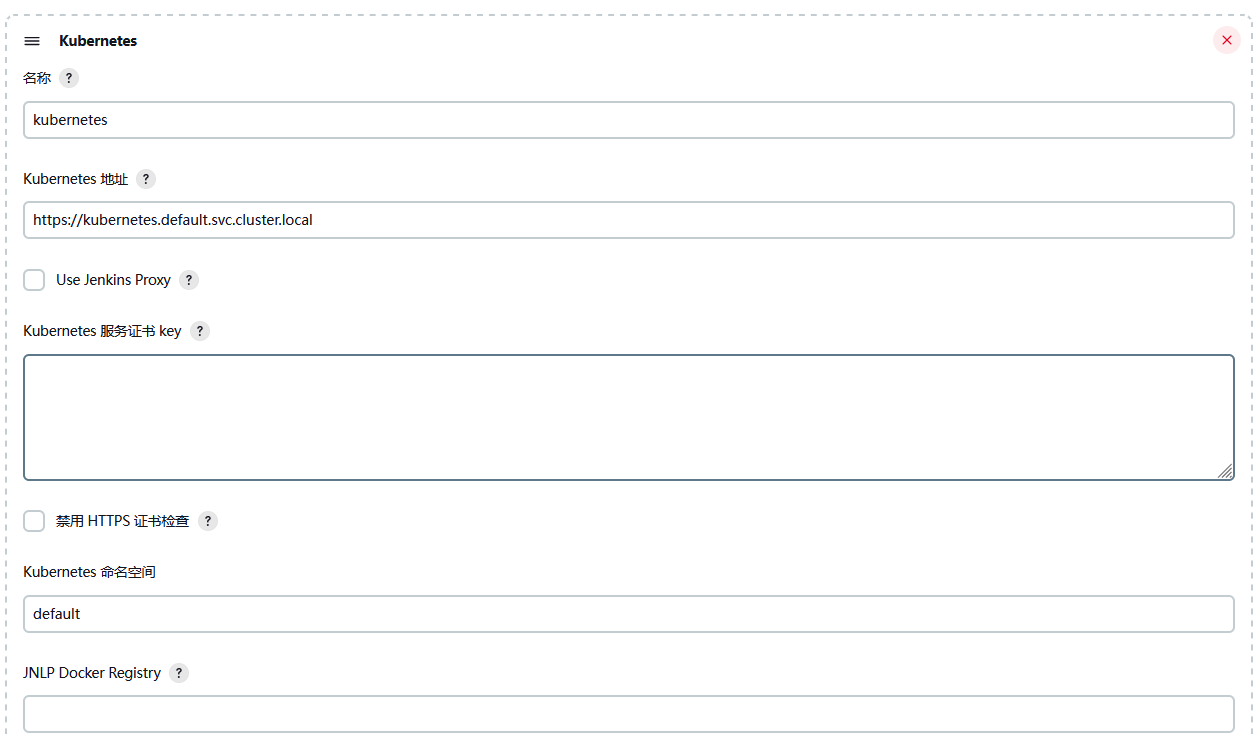Check 禁用 HTTPS 证书检查 option
Viewport: 1256px width, 734px height.
coord(34,521)
